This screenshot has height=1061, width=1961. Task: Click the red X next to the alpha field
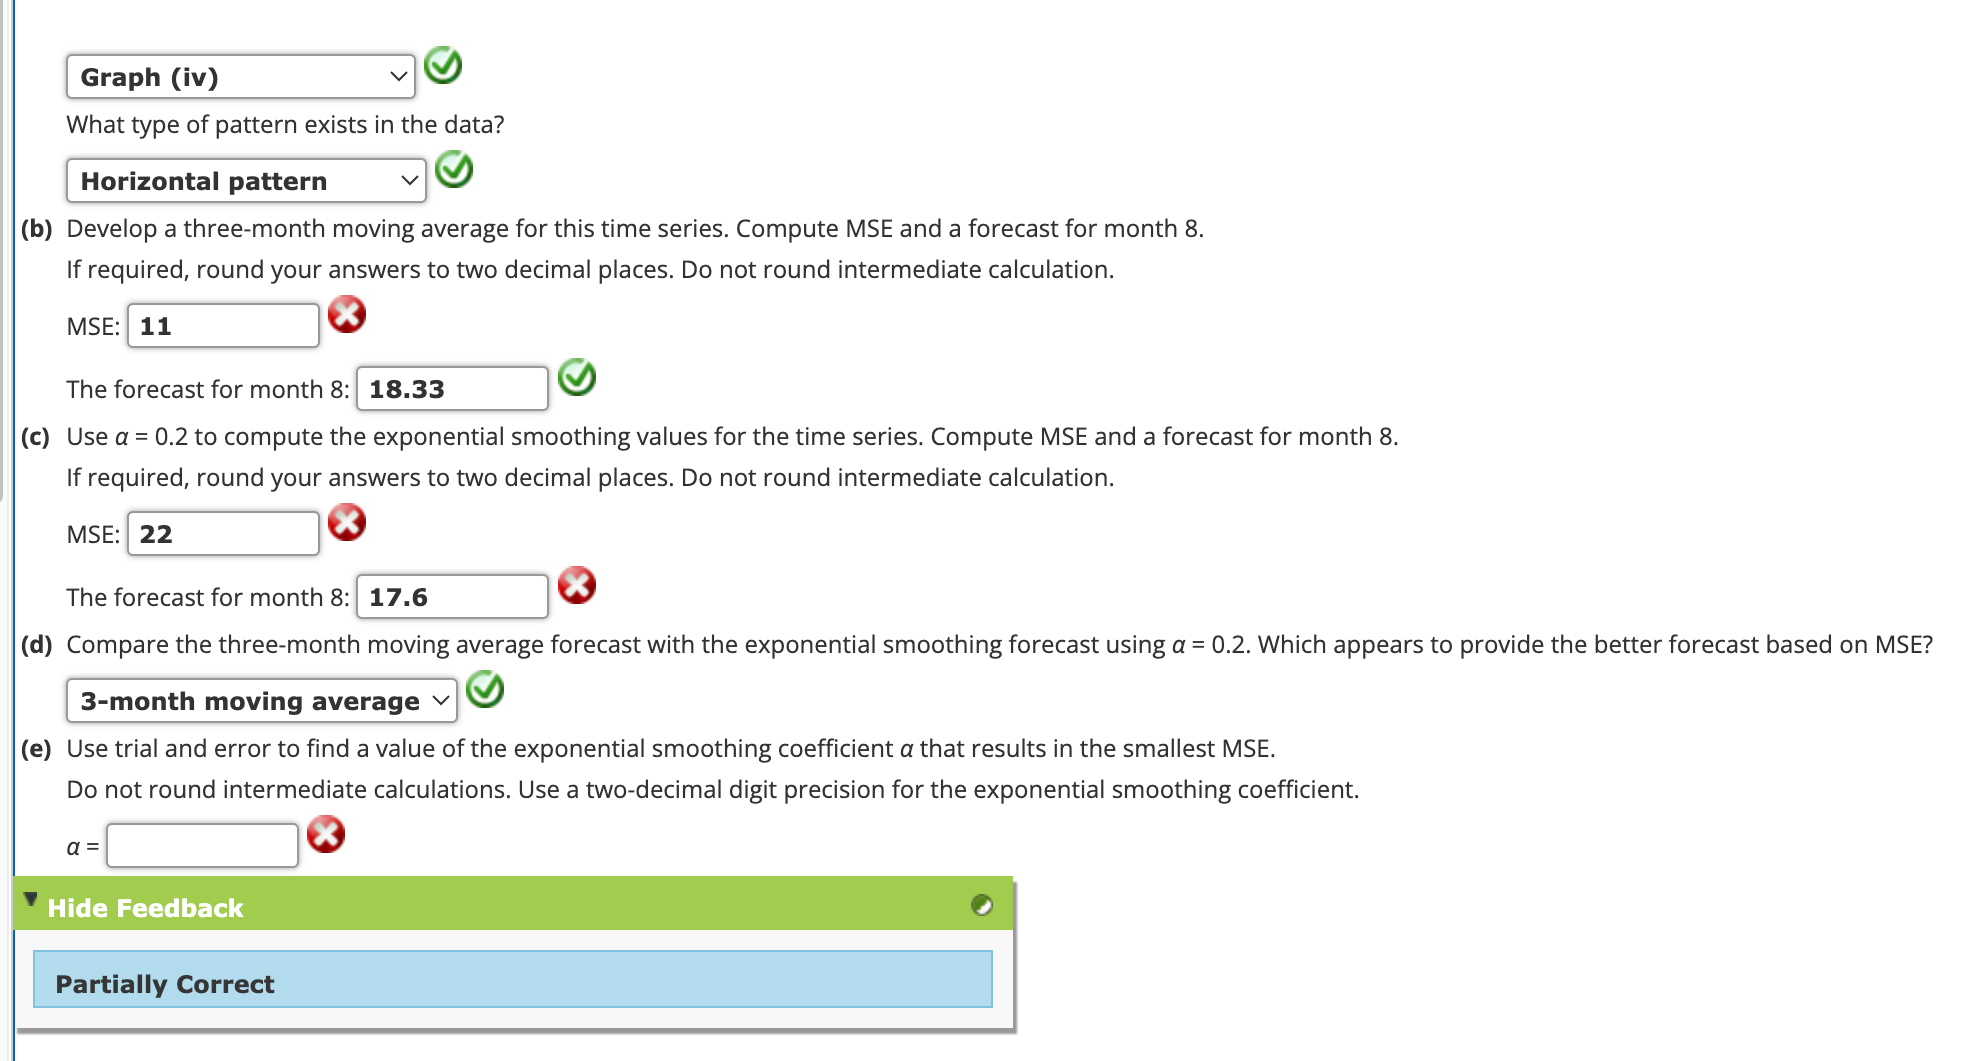click(x=326, y=834)
